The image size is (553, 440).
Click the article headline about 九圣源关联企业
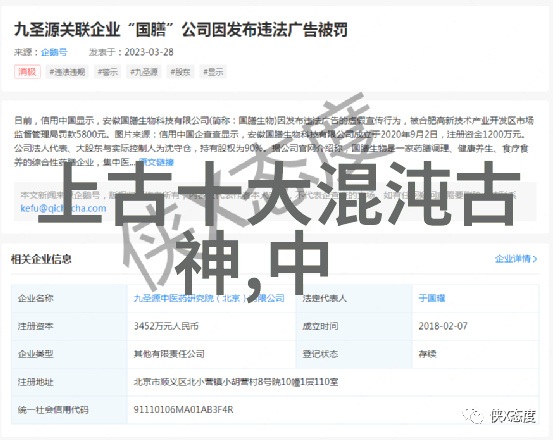pyautogui.click(x=181, y=30)
